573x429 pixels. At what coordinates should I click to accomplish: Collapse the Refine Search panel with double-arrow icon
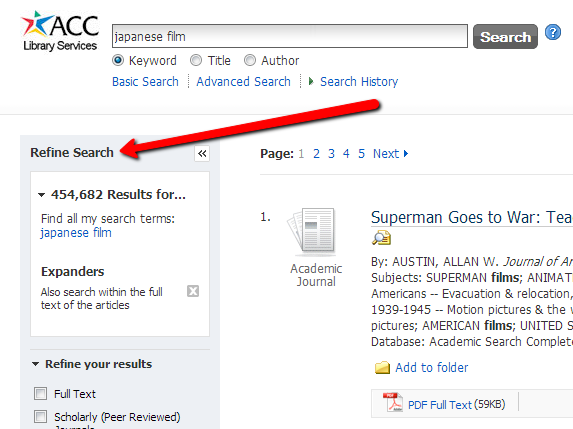click(202, 153)
